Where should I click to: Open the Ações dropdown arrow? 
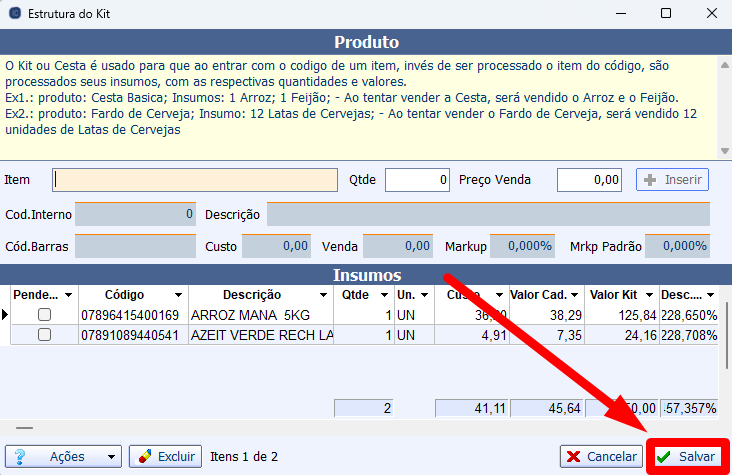[x=110, y=456]
